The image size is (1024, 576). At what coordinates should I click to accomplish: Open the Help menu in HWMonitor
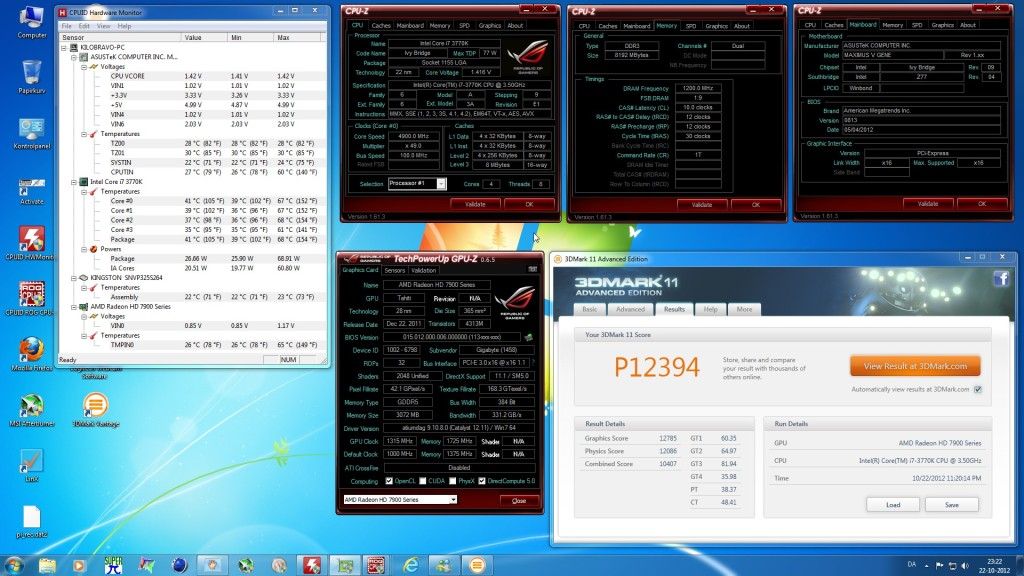[x=124, y=26]
